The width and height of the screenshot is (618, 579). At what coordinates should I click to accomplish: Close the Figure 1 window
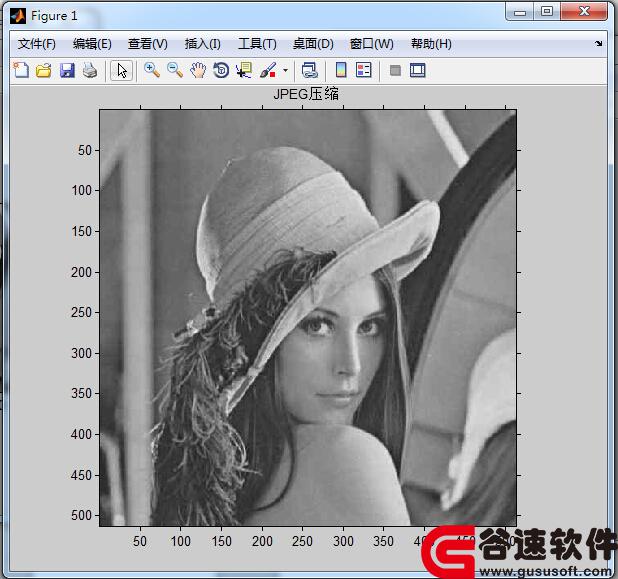coord(584,11)
